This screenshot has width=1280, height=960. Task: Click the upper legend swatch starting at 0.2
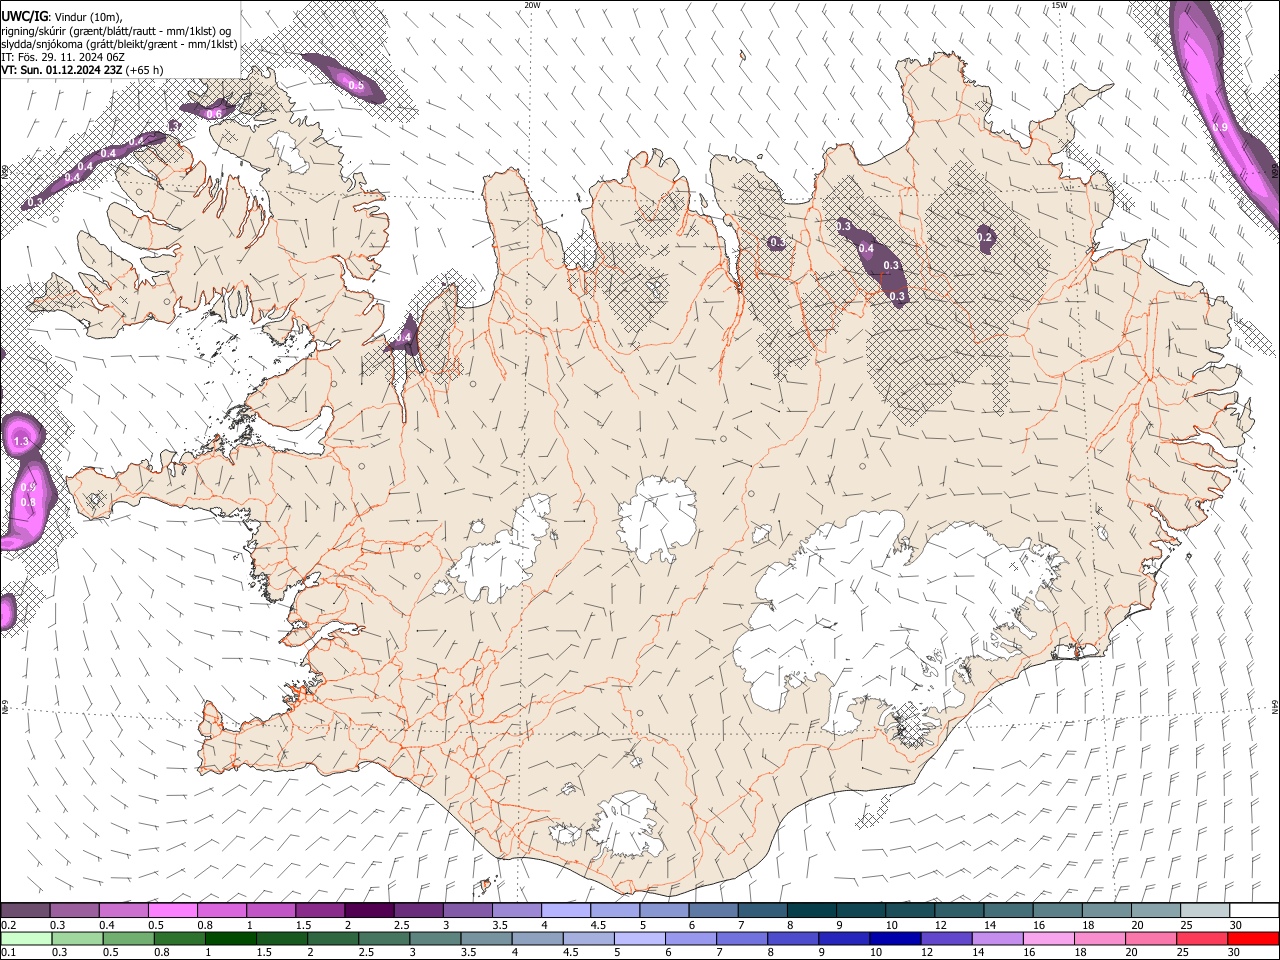tap(25, 910)
